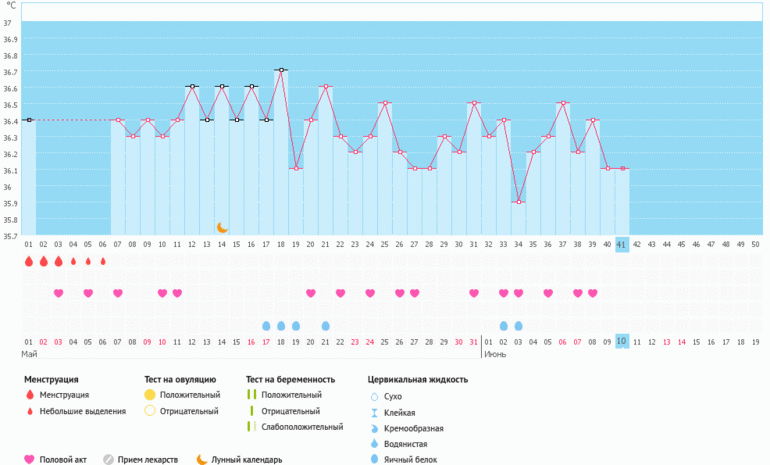Click the red drop icon next to Менструация legend
This screenshot has height=465, width=770.
[29, 395]
